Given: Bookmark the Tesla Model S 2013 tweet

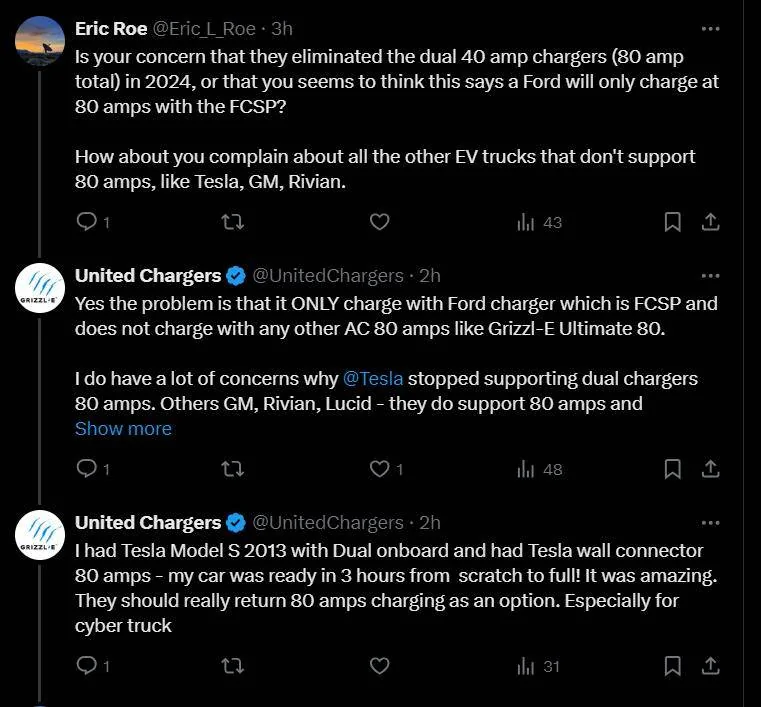Looking at the screenshot, I should coord(673,665).
